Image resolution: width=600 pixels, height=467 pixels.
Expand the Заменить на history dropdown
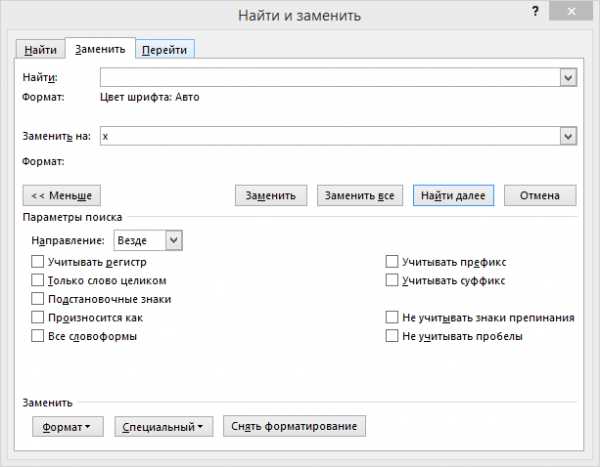pyautogui.click(x=568, y=136)
